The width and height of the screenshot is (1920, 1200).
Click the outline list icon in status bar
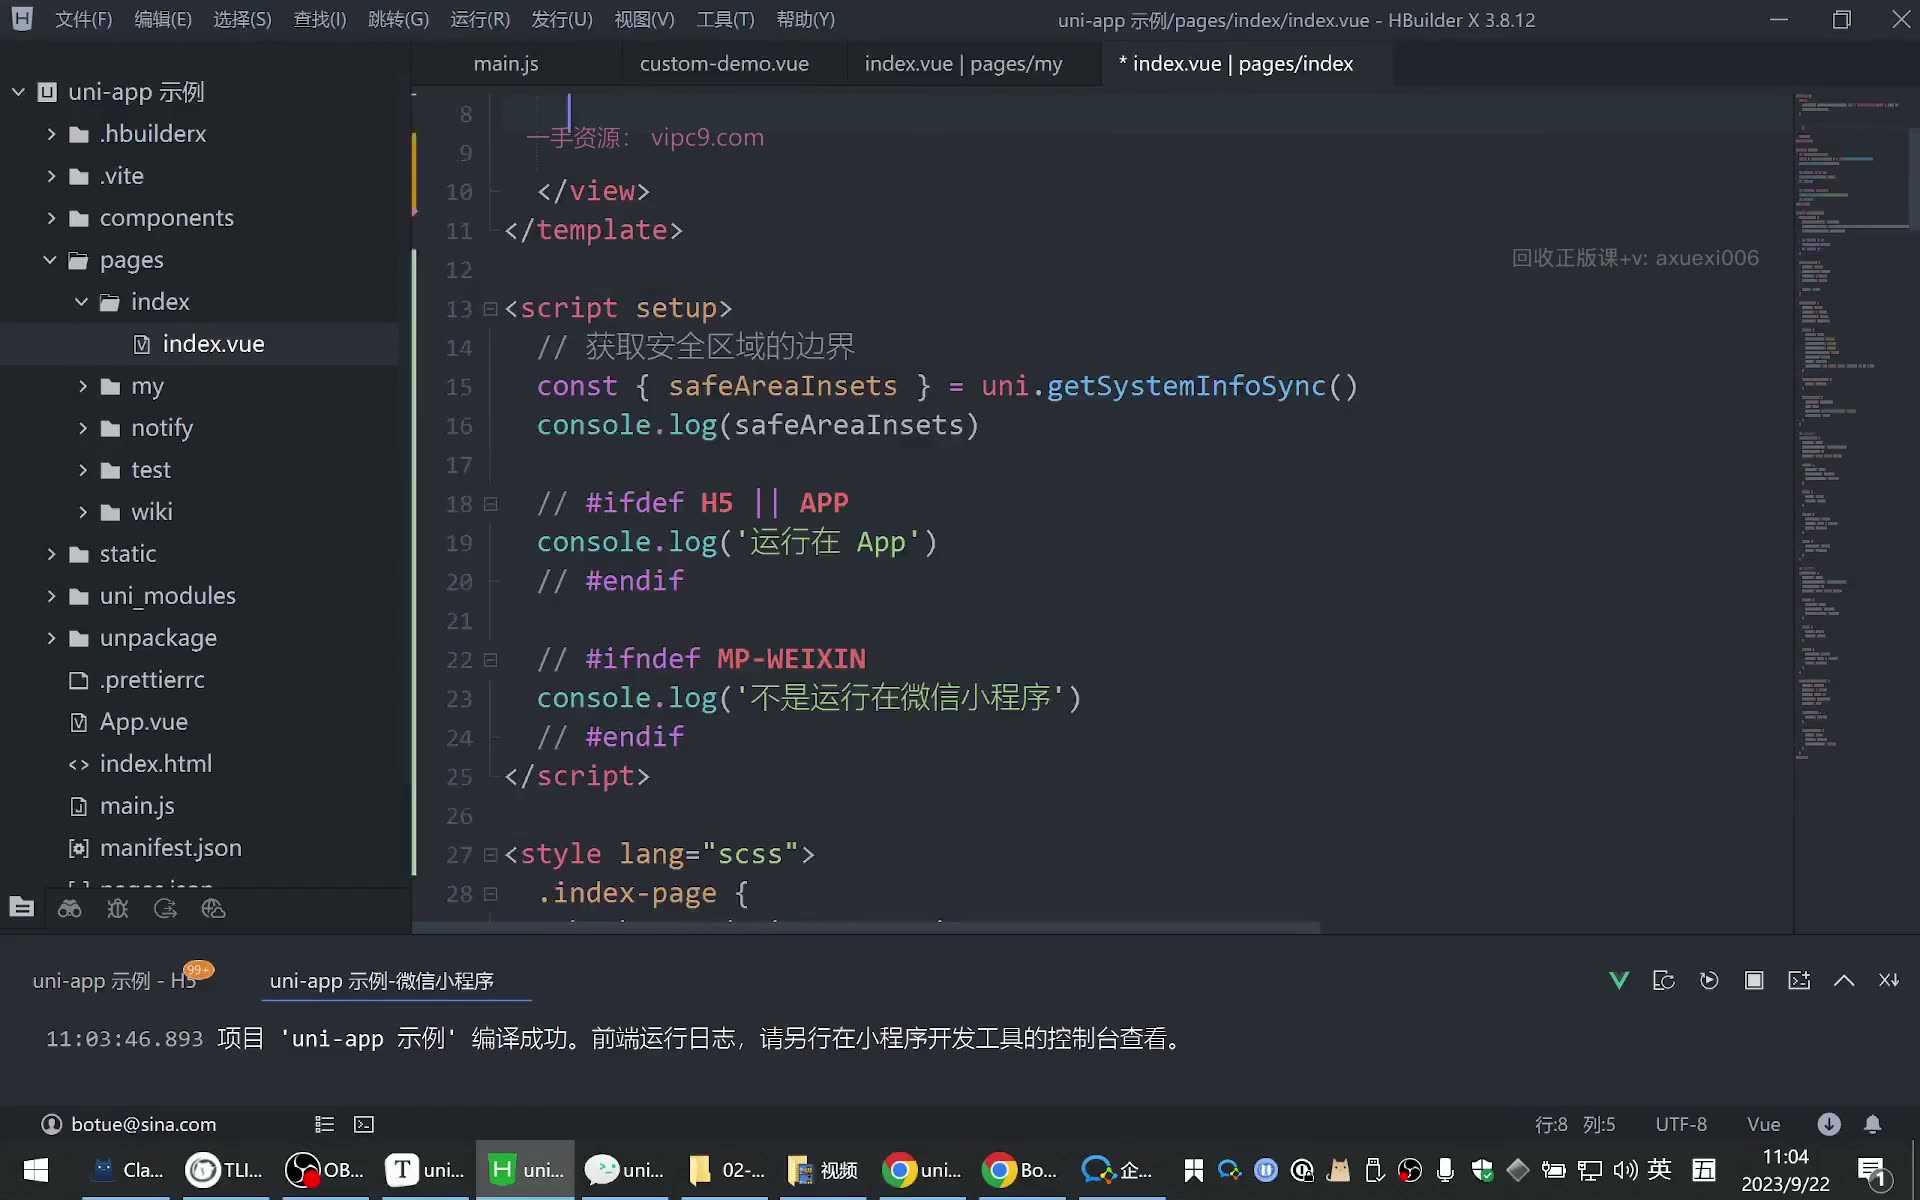pos(324,1124)
